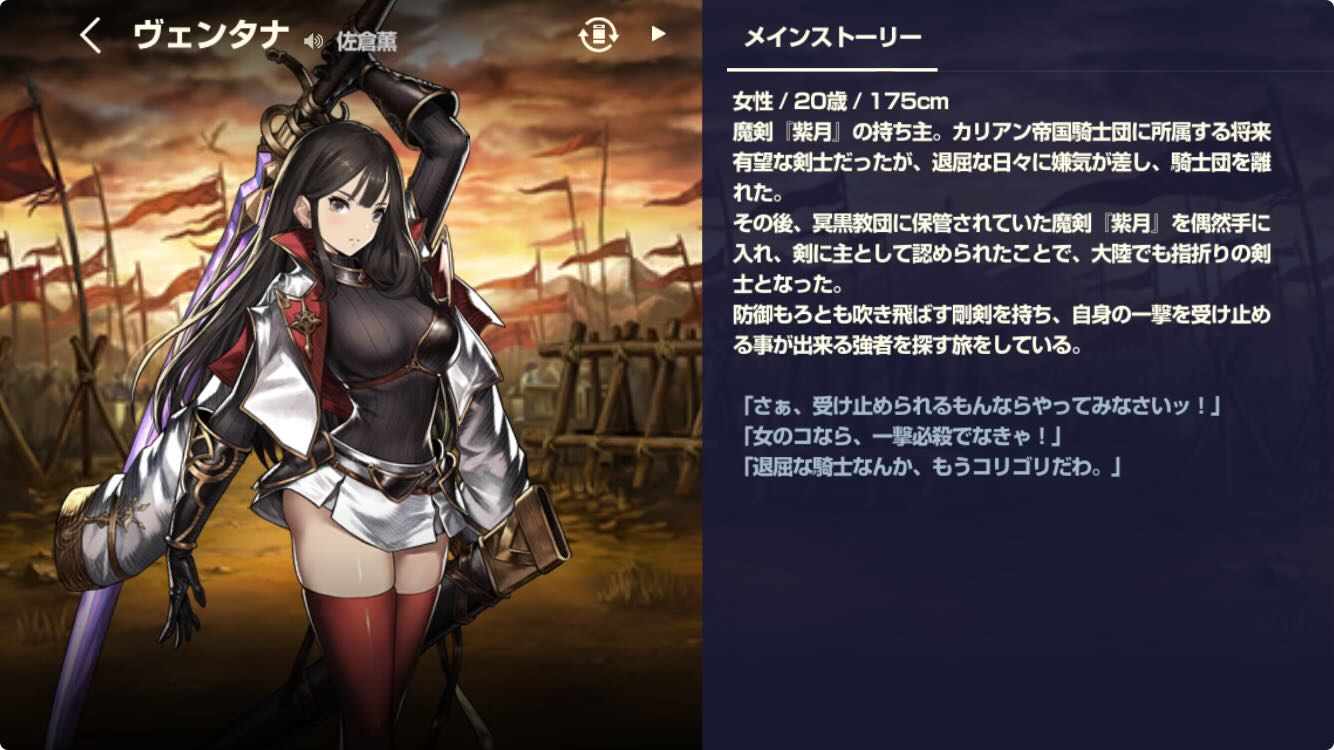Click the white play triangle button

tap(657, 34)
